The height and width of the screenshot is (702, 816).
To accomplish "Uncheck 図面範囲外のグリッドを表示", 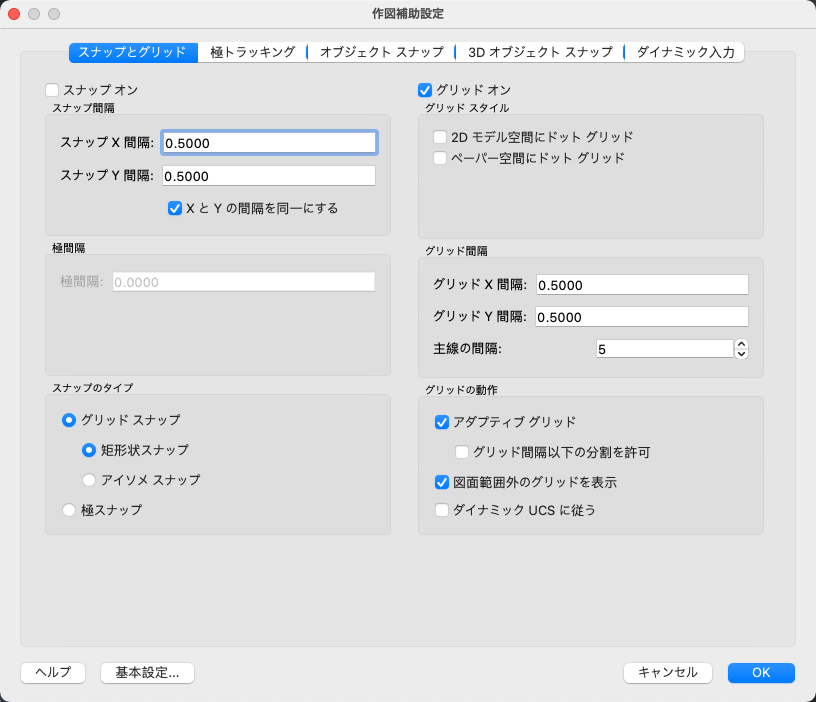I will (442, 482).
